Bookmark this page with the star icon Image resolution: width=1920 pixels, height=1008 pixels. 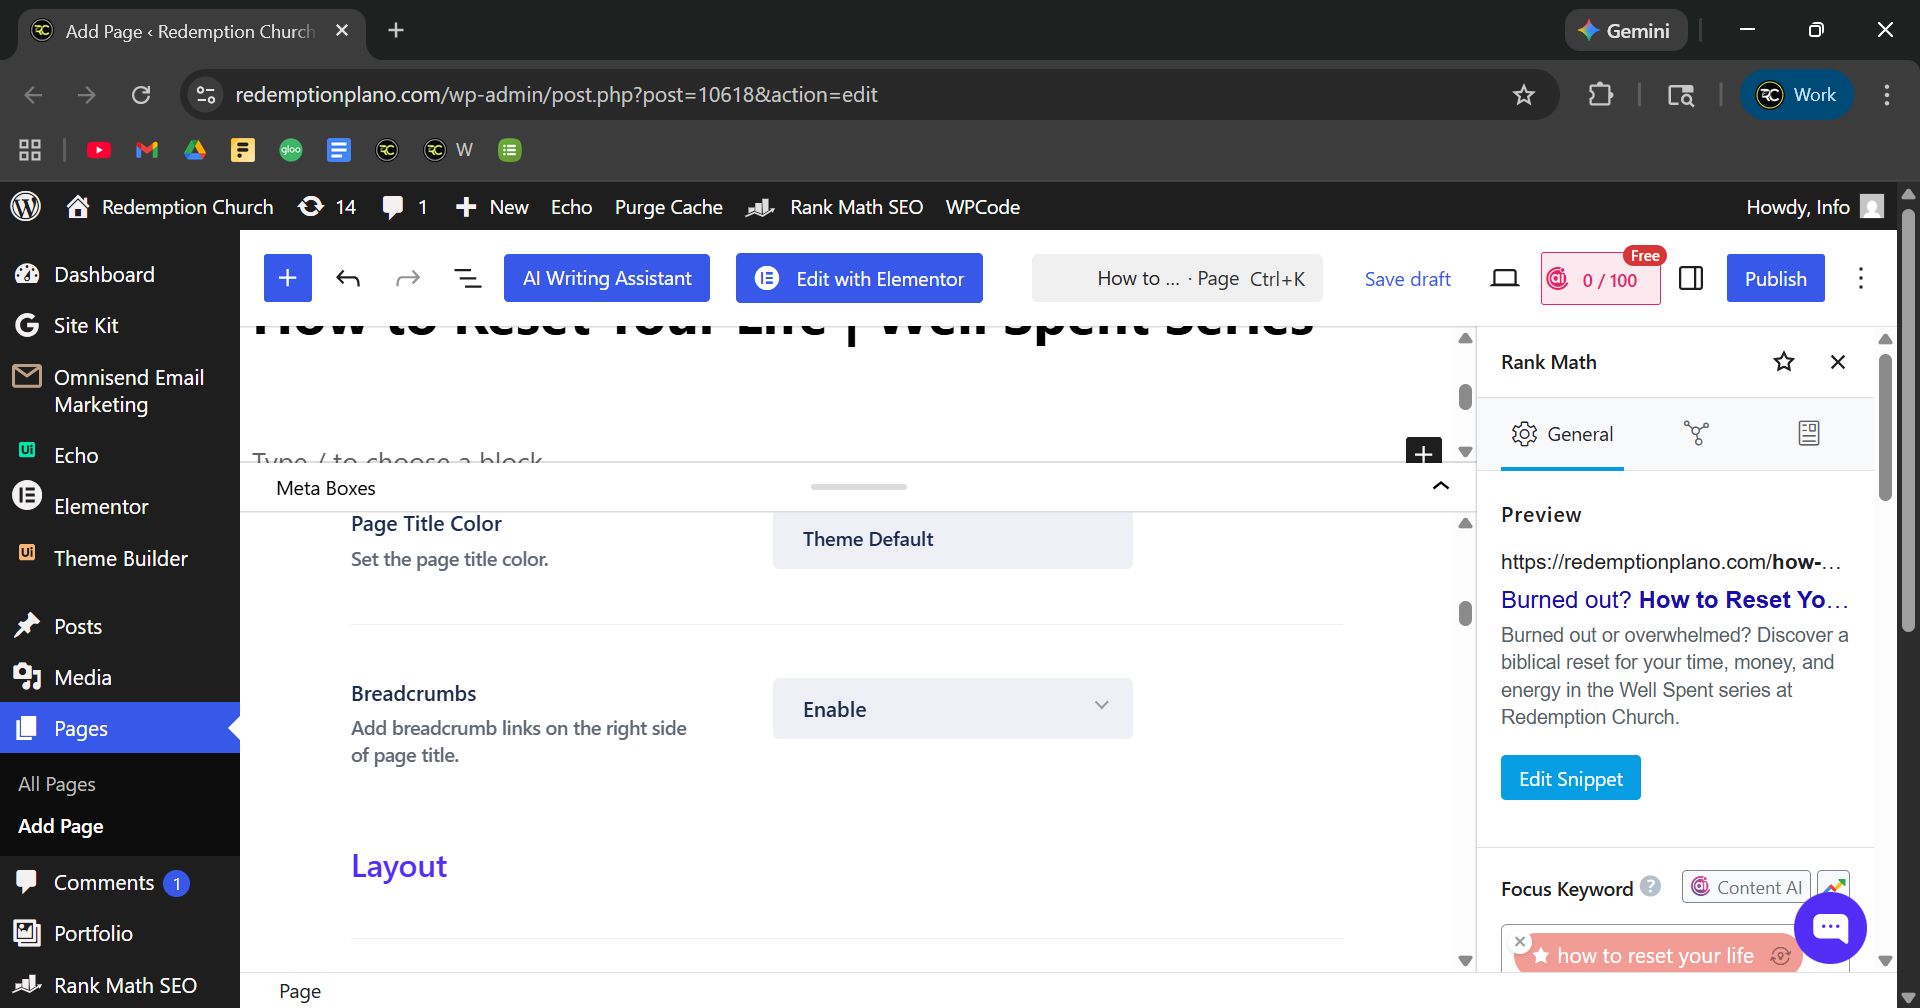1523,95
